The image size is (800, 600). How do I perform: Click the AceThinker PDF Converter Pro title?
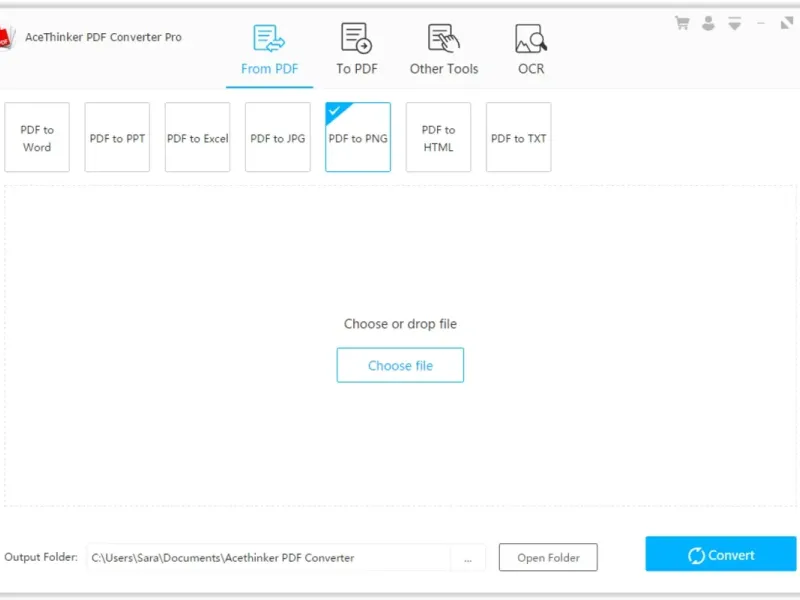tap(103, 37)
